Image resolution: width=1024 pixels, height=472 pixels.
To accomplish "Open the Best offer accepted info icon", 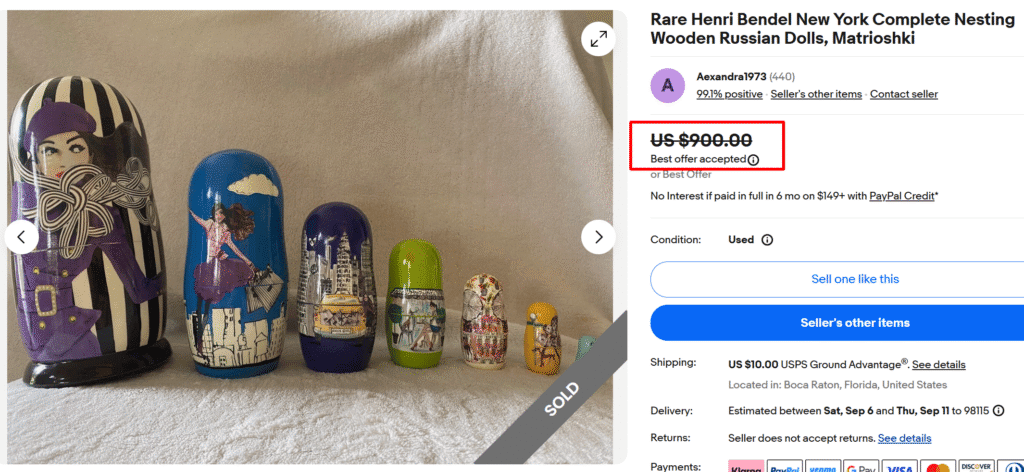I will pos(754,159).
